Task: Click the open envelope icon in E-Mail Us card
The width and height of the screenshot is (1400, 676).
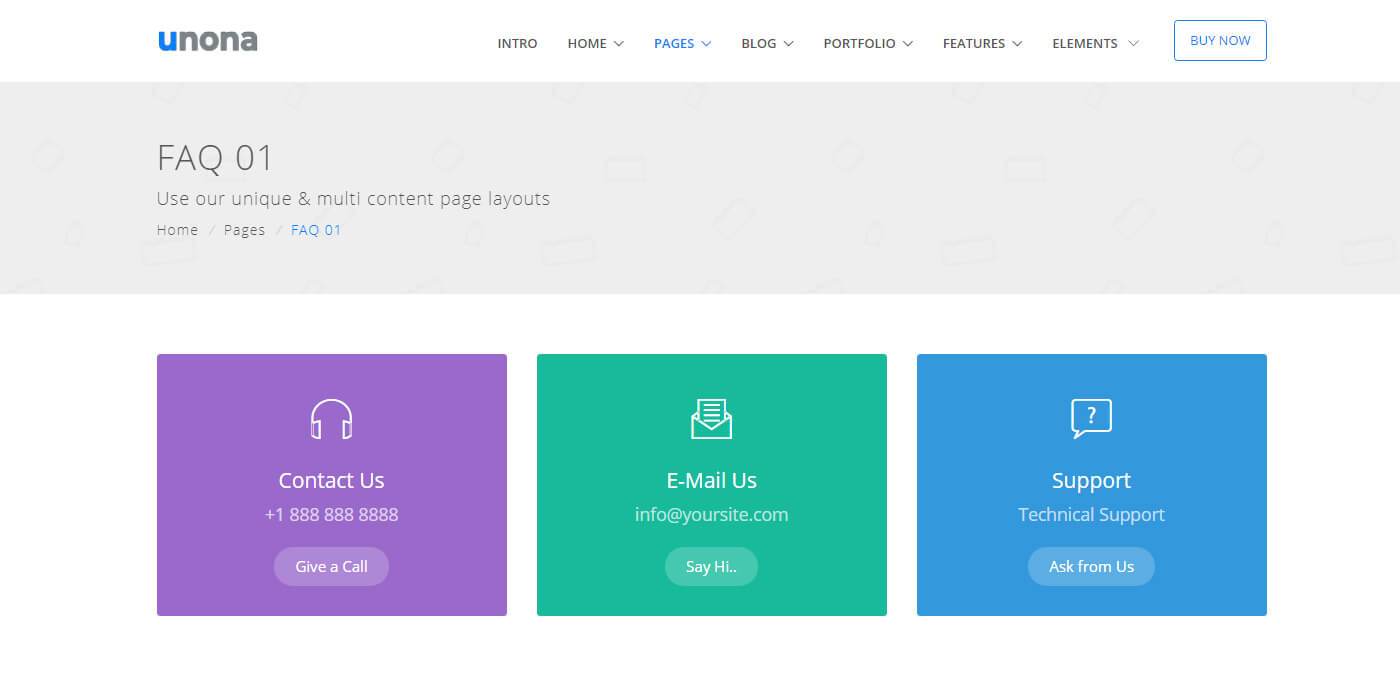Action: (711, 419)
